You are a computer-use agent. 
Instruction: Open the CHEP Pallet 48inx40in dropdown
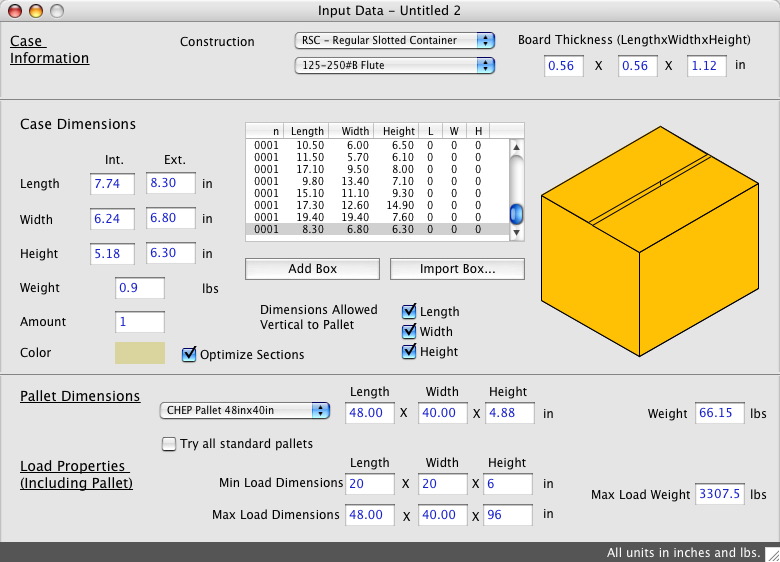click(244, 410)
